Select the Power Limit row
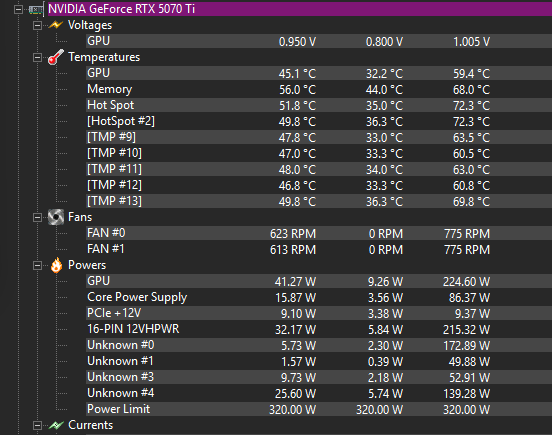The height and width of the screenshot is (435, 552). 319,409
